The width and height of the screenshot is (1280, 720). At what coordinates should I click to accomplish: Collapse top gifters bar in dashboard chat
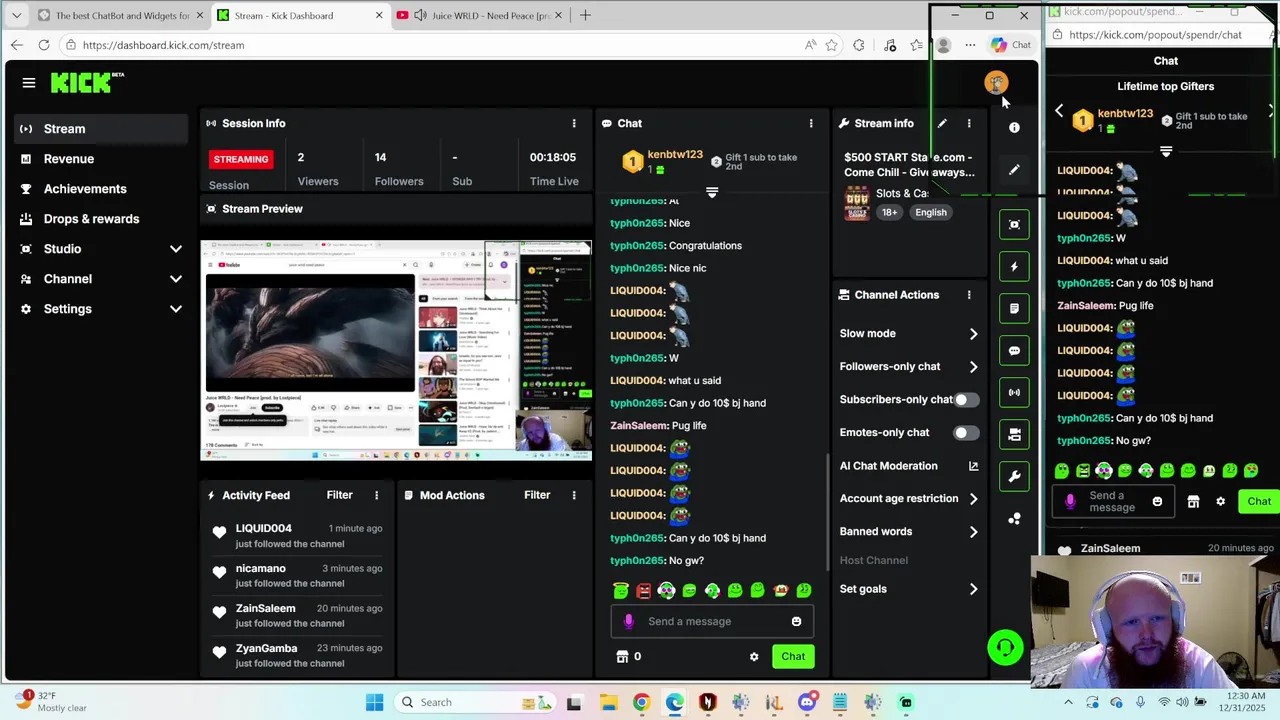coord(712,192)
